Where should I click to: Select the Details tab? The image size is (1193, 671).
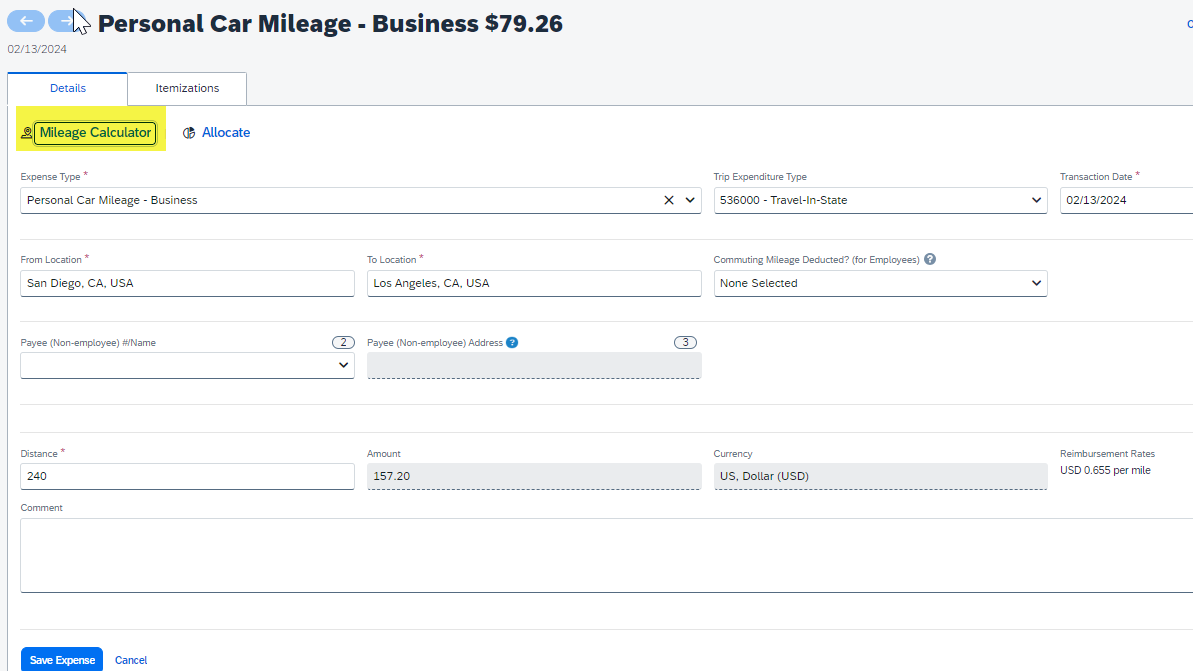[x=68, y=88]
